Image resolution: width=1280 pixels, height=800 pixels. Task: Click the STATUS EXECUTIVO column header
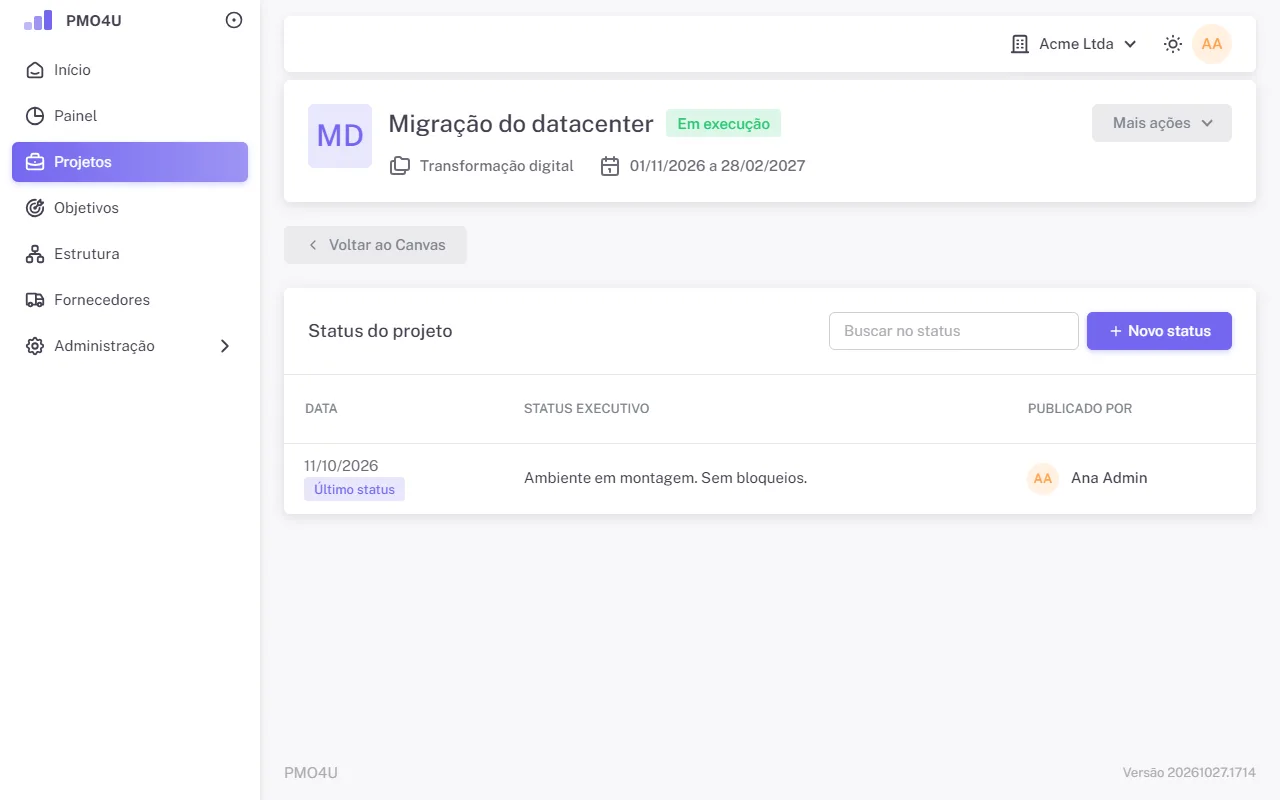click(587, 409)
